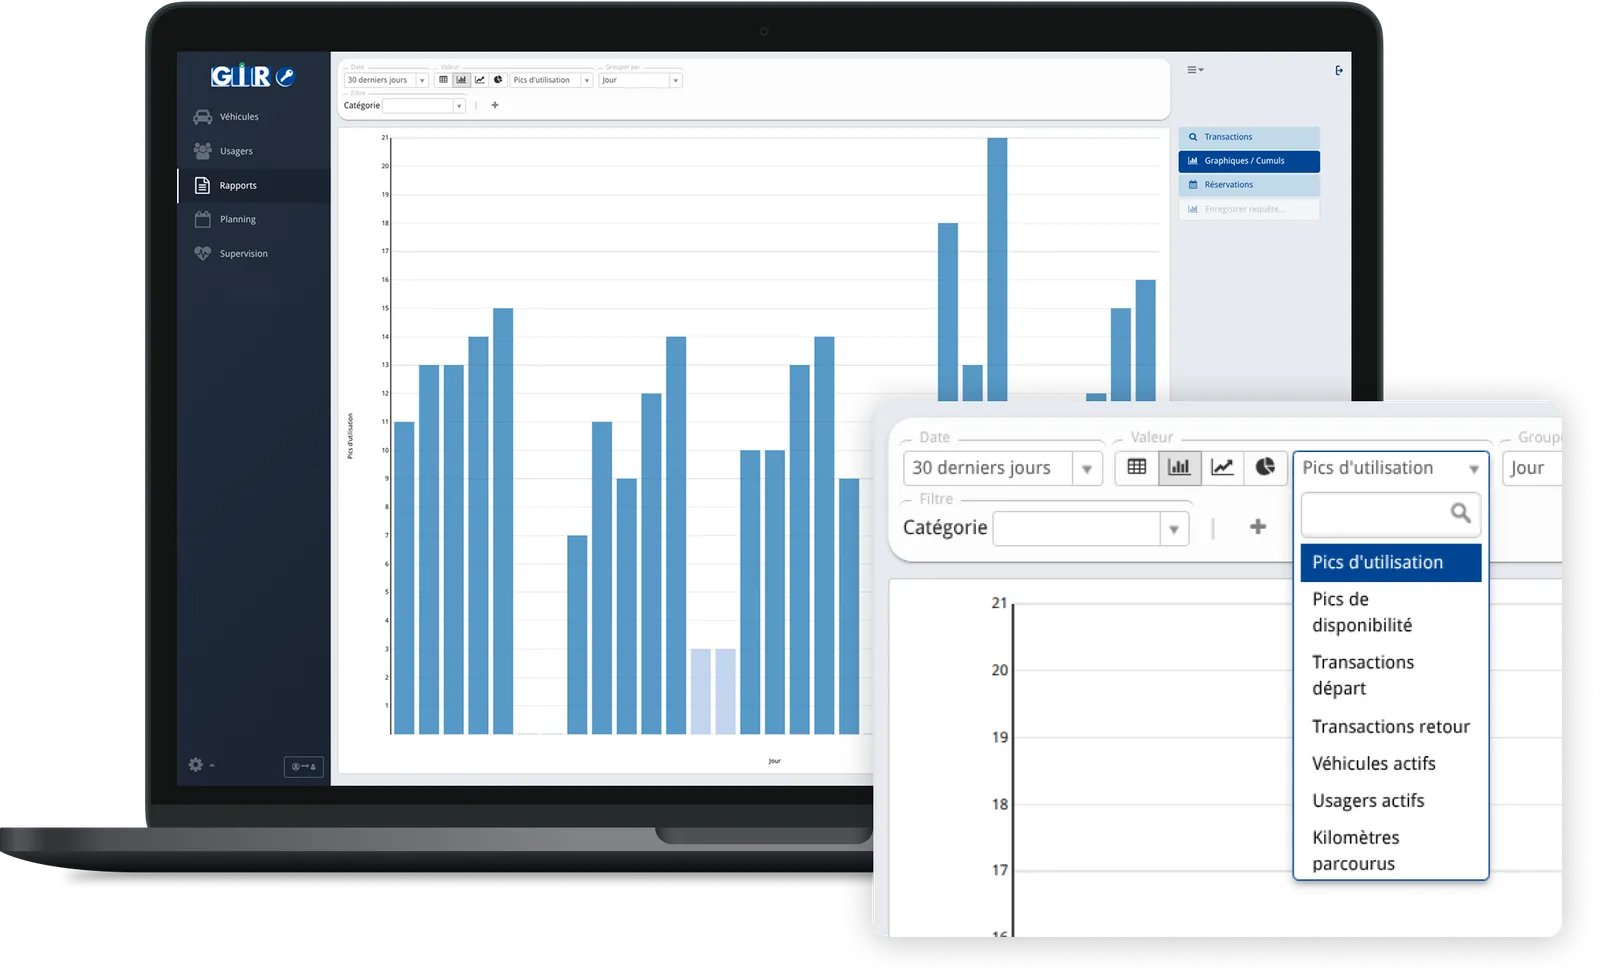The height and width of the screenshot is (978, 1600).
Task: Select the bar chart view icon
Action: (1179, 467)
